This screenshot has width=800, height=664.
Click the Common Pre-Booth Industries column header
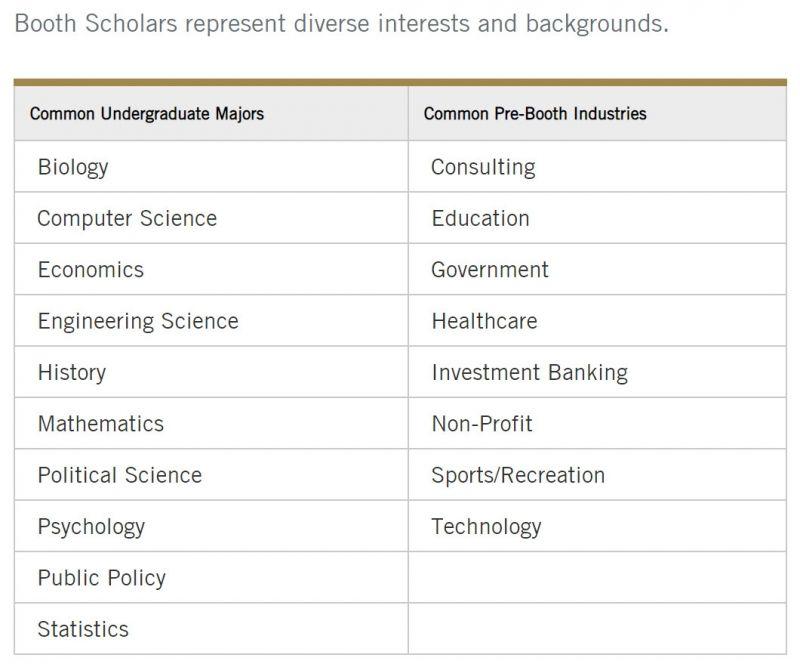click(534, 114)
